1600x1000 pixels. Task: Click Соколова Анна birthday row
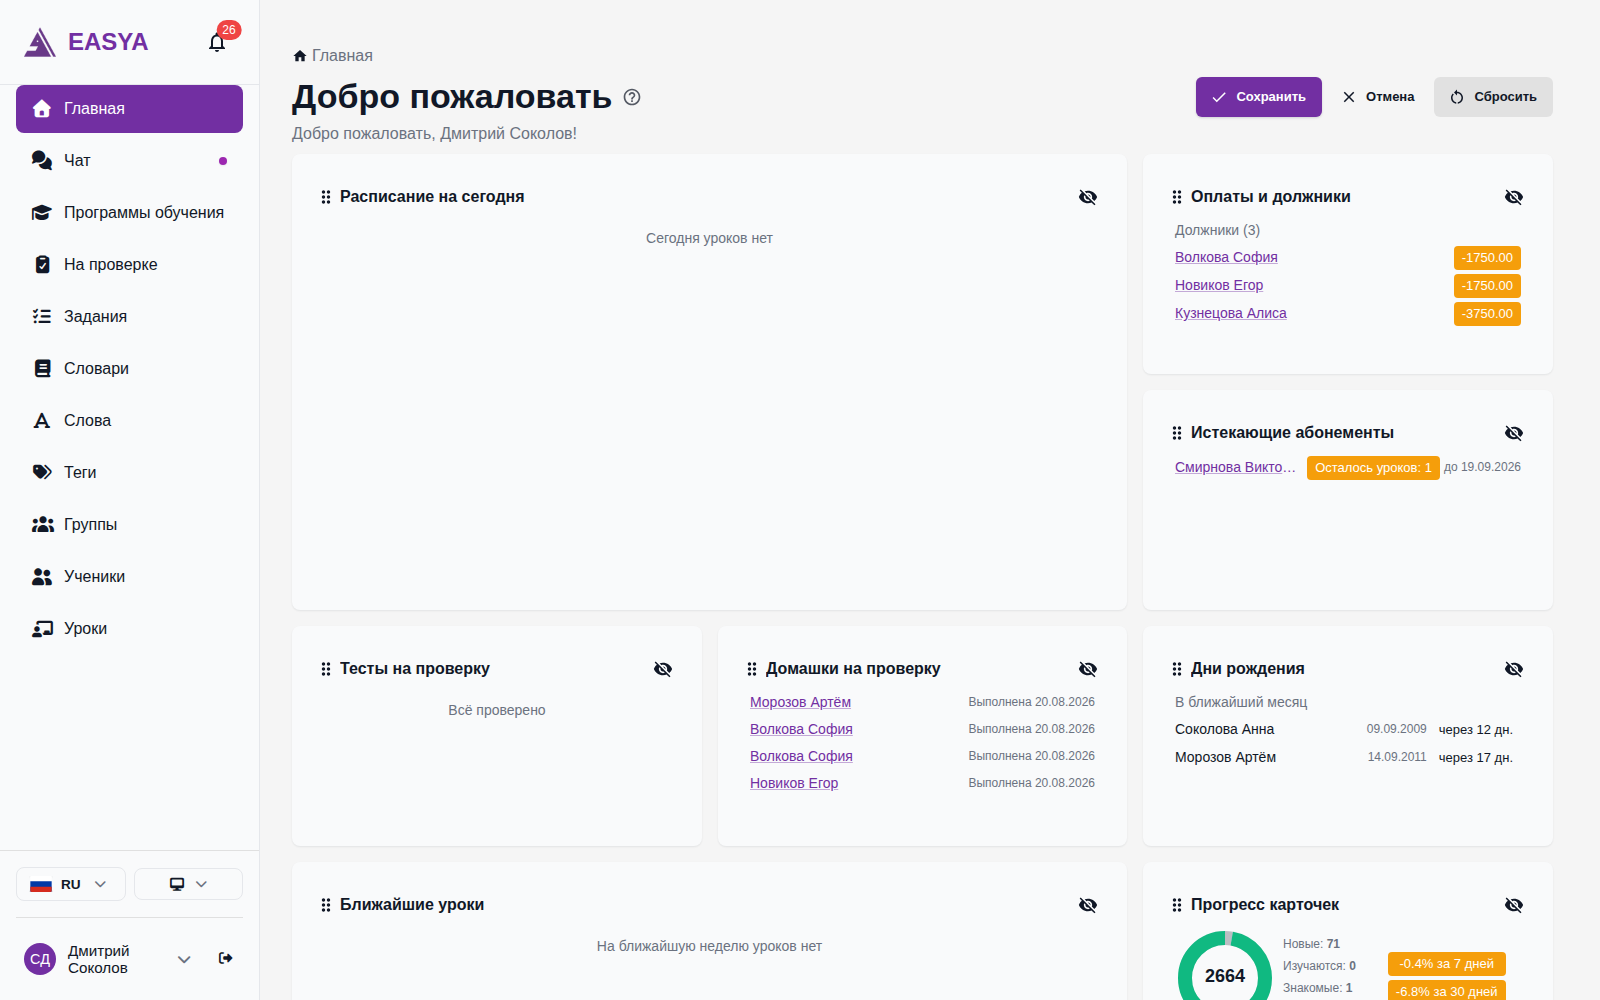[1344, 730]
